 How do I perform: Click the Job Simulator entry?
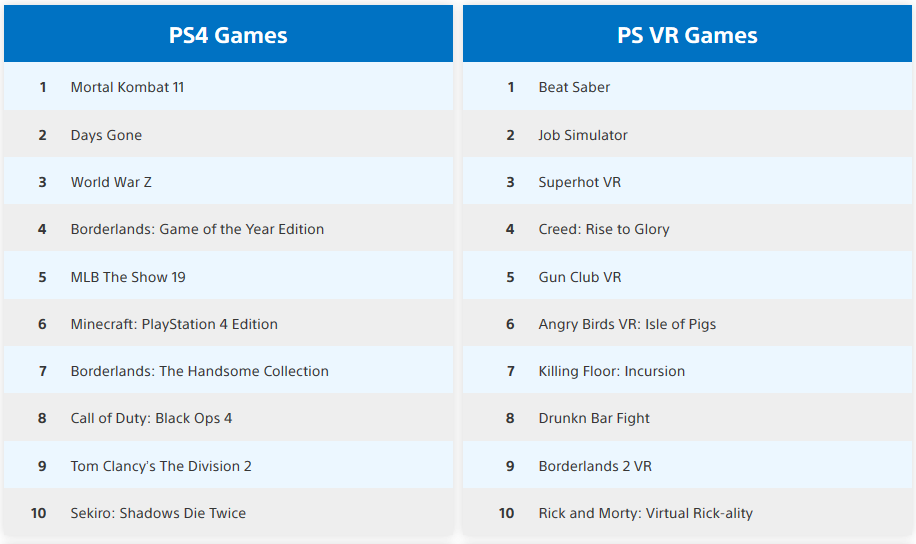(583, 135)
